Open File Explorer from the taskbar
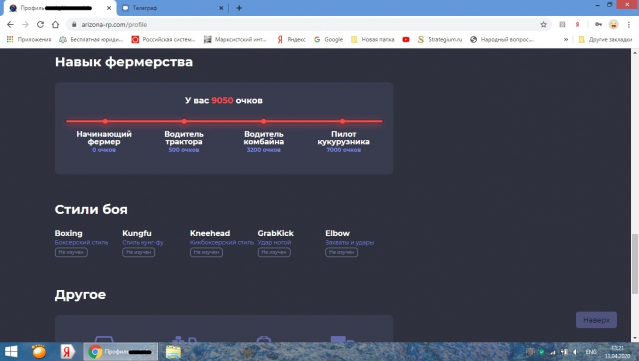 tap(173, 351)
